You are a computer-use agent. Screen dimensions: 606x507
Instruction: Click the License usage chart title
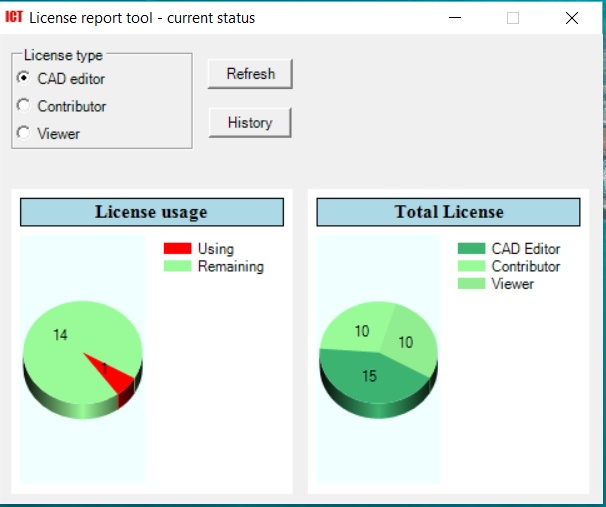point(152,212)
